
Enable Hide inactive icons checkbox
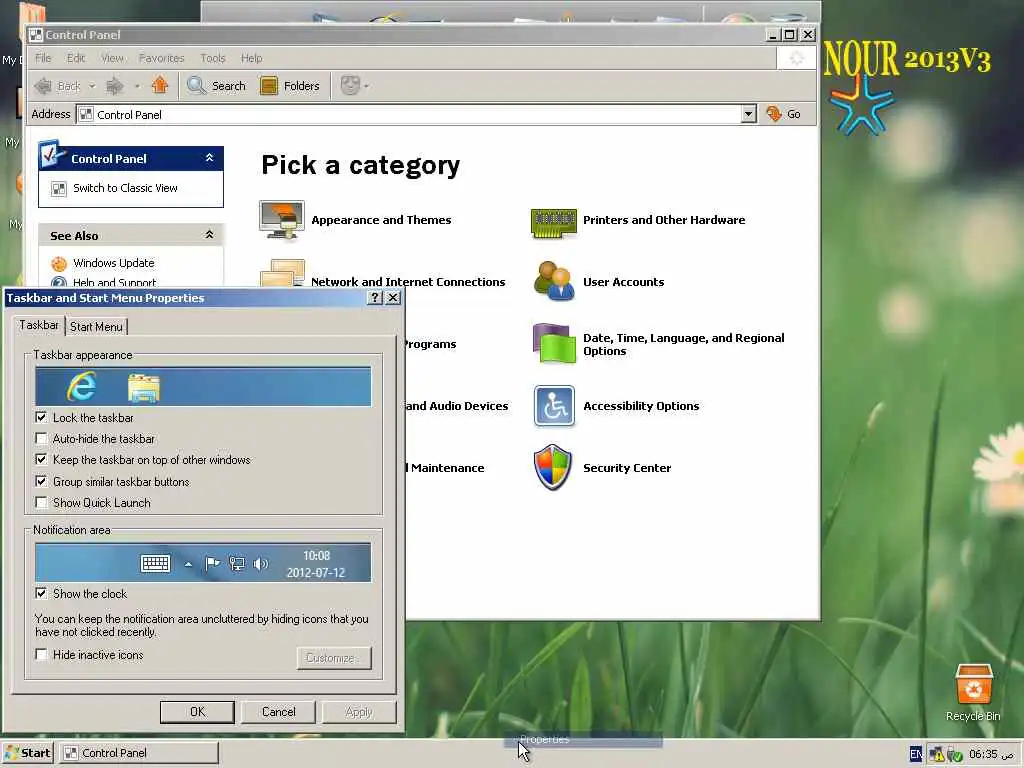tap(41, 654)
